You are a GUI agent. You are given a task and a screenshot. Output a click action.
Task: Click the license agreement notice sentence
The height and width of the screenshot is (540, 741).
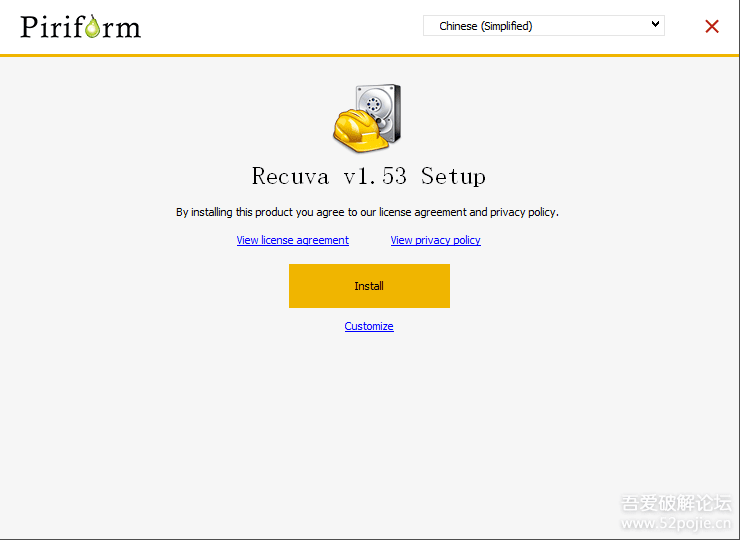point(367,212)
